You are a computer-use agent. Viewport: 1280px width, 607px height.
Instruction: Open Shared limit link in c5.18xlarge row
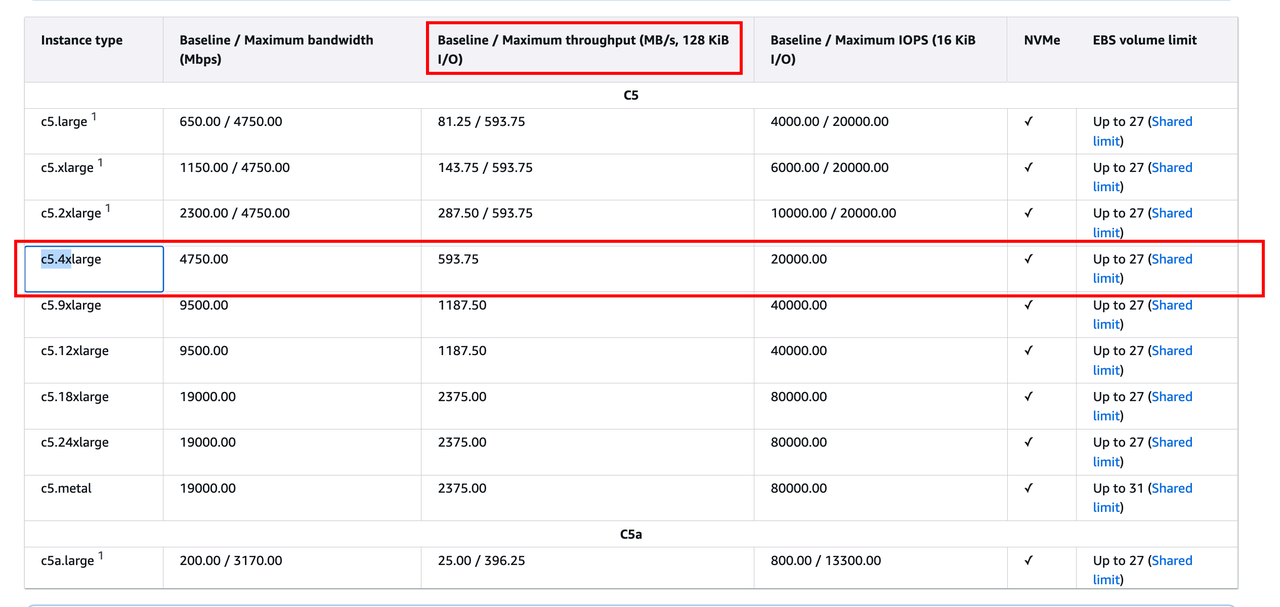1171,397
